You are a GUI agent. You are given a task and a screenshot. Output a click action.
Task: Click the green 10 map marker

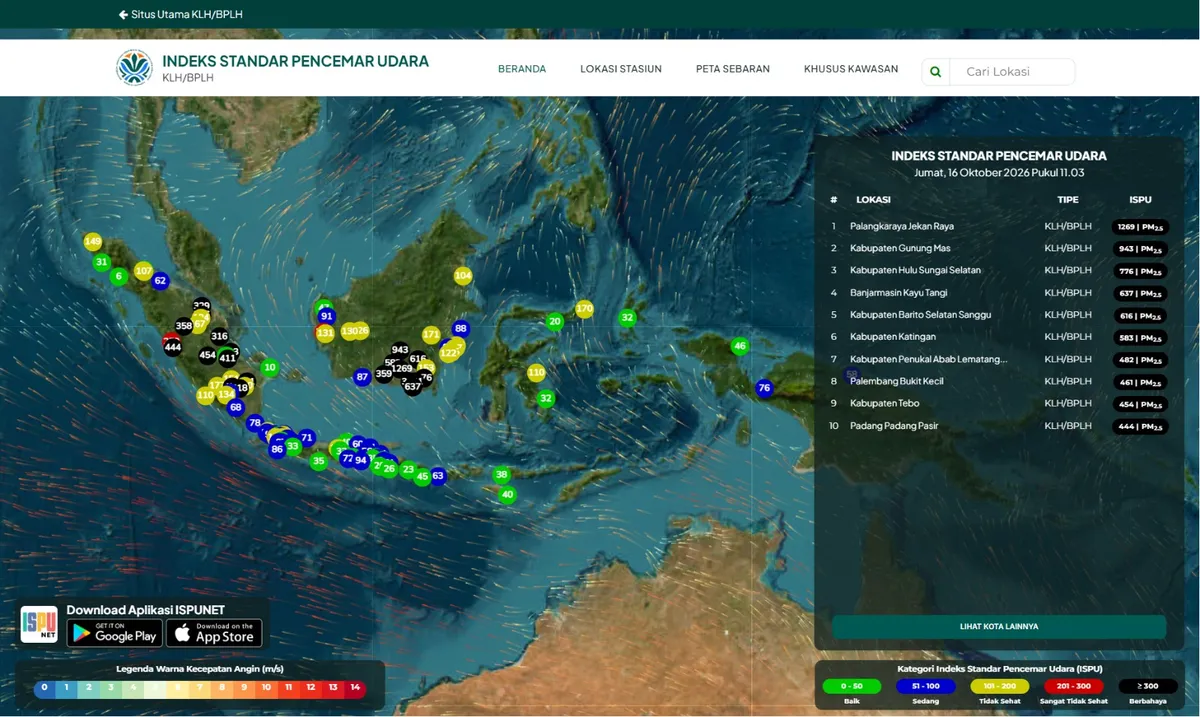(x=269, y=368)
